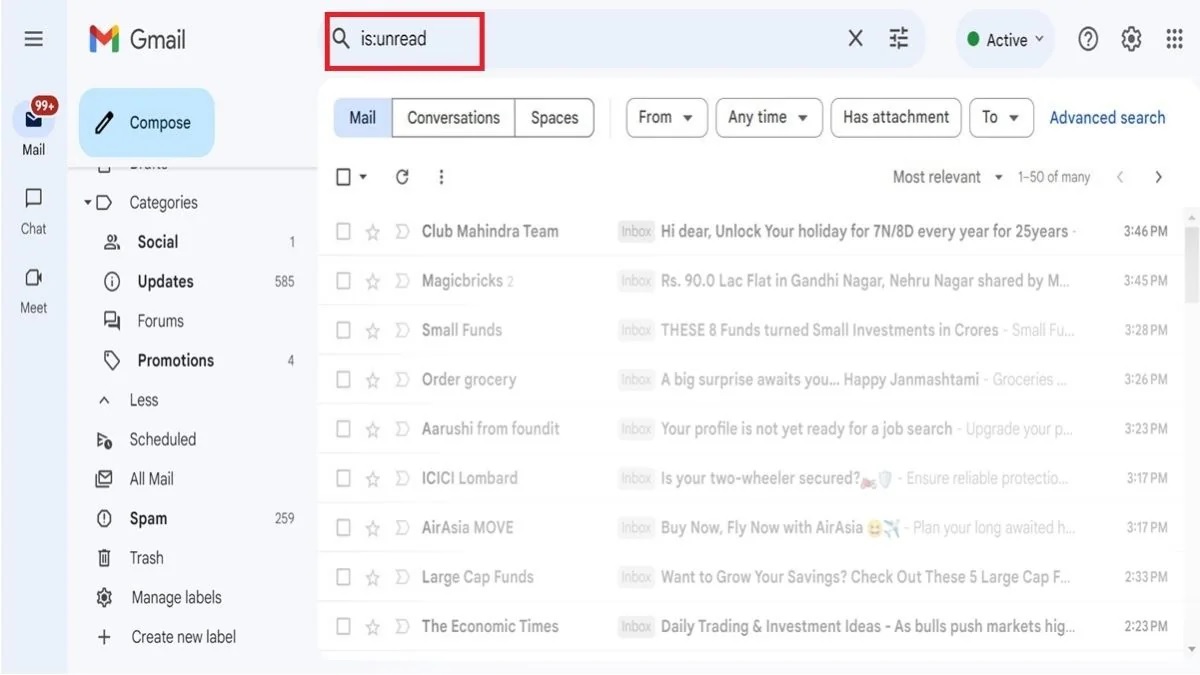Mark AirAsia MOVE email as important
Screen dimensions: 1200x675
[x=402, y=527]
